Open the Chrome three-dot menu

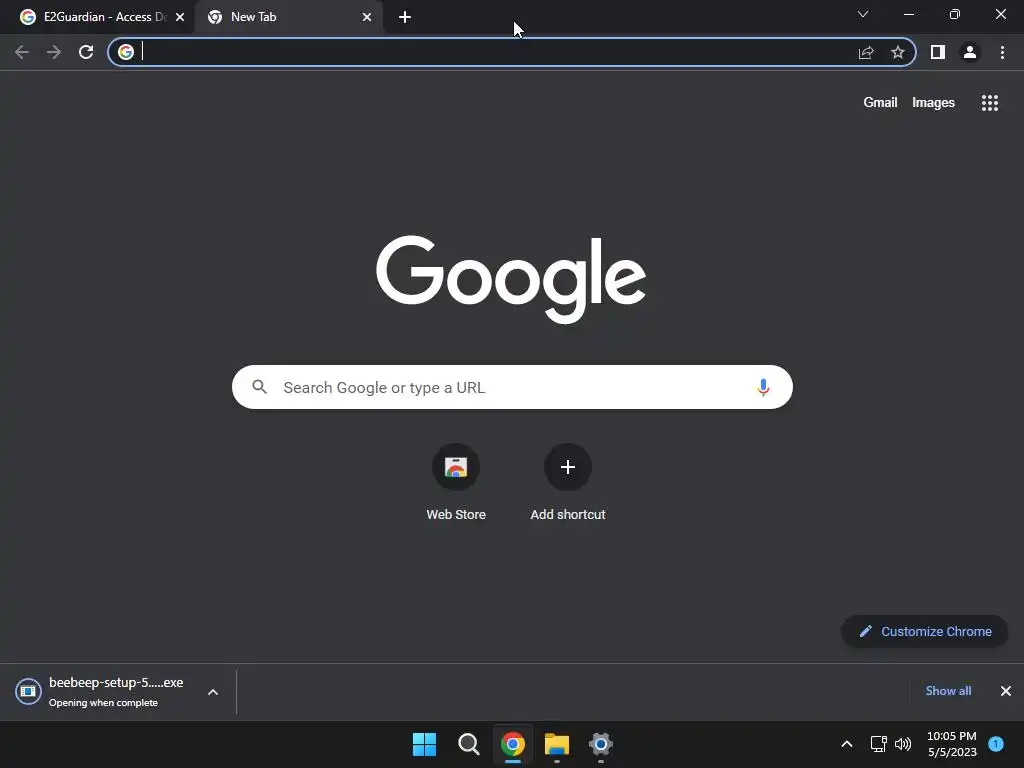[1002, 52]
